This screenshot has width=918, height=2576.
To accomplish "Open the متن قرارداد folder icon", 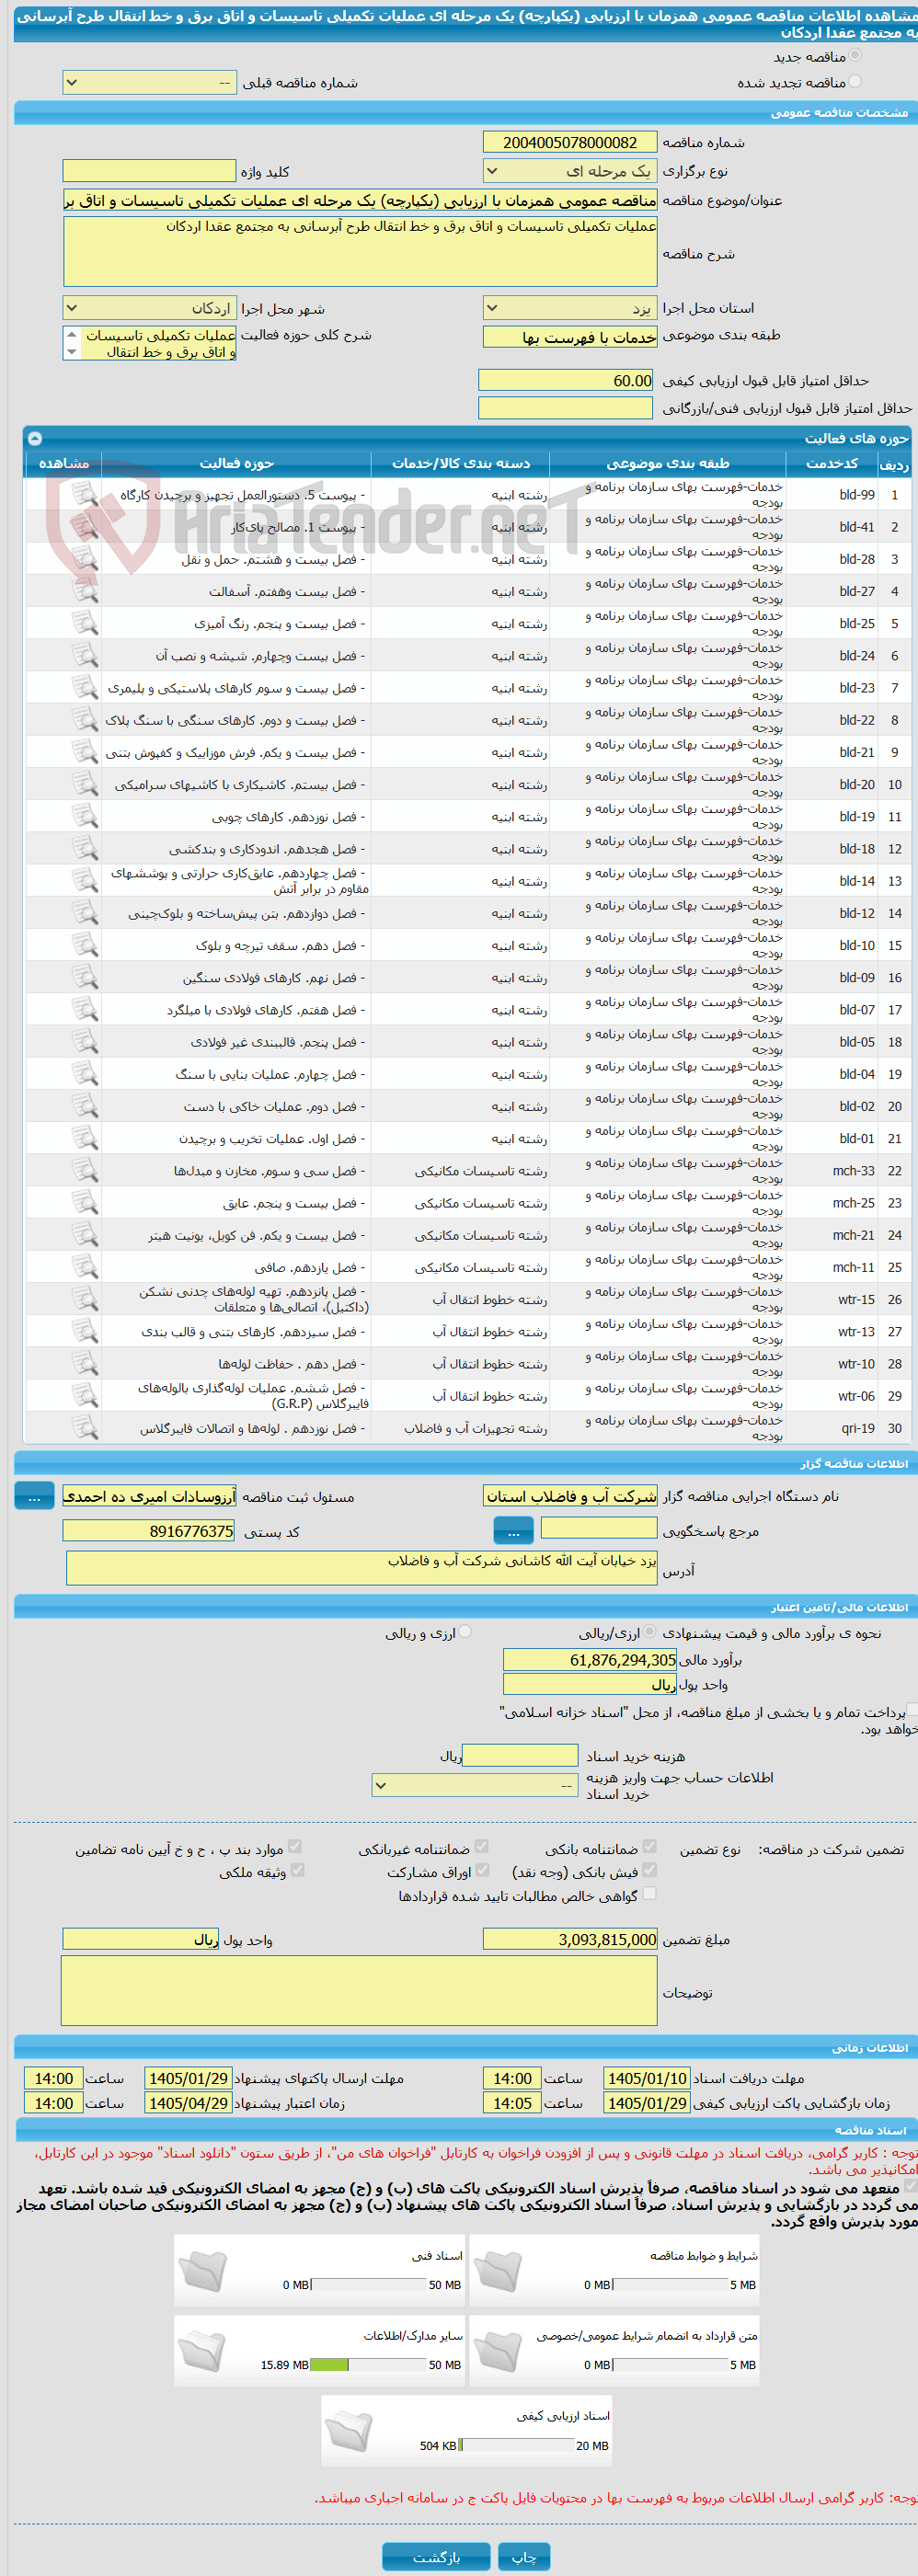I will coord(498,2351).
